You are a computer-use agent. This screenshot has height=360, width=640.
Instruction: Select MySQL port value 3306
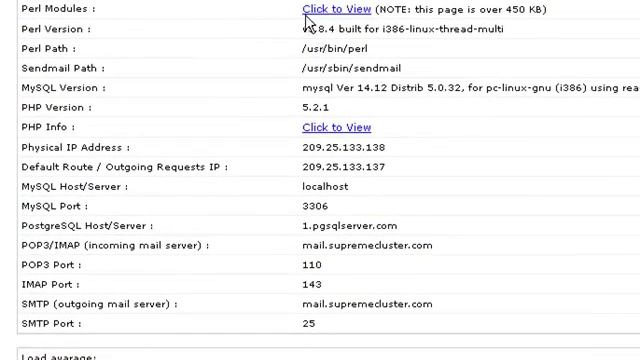pos(315,207)
